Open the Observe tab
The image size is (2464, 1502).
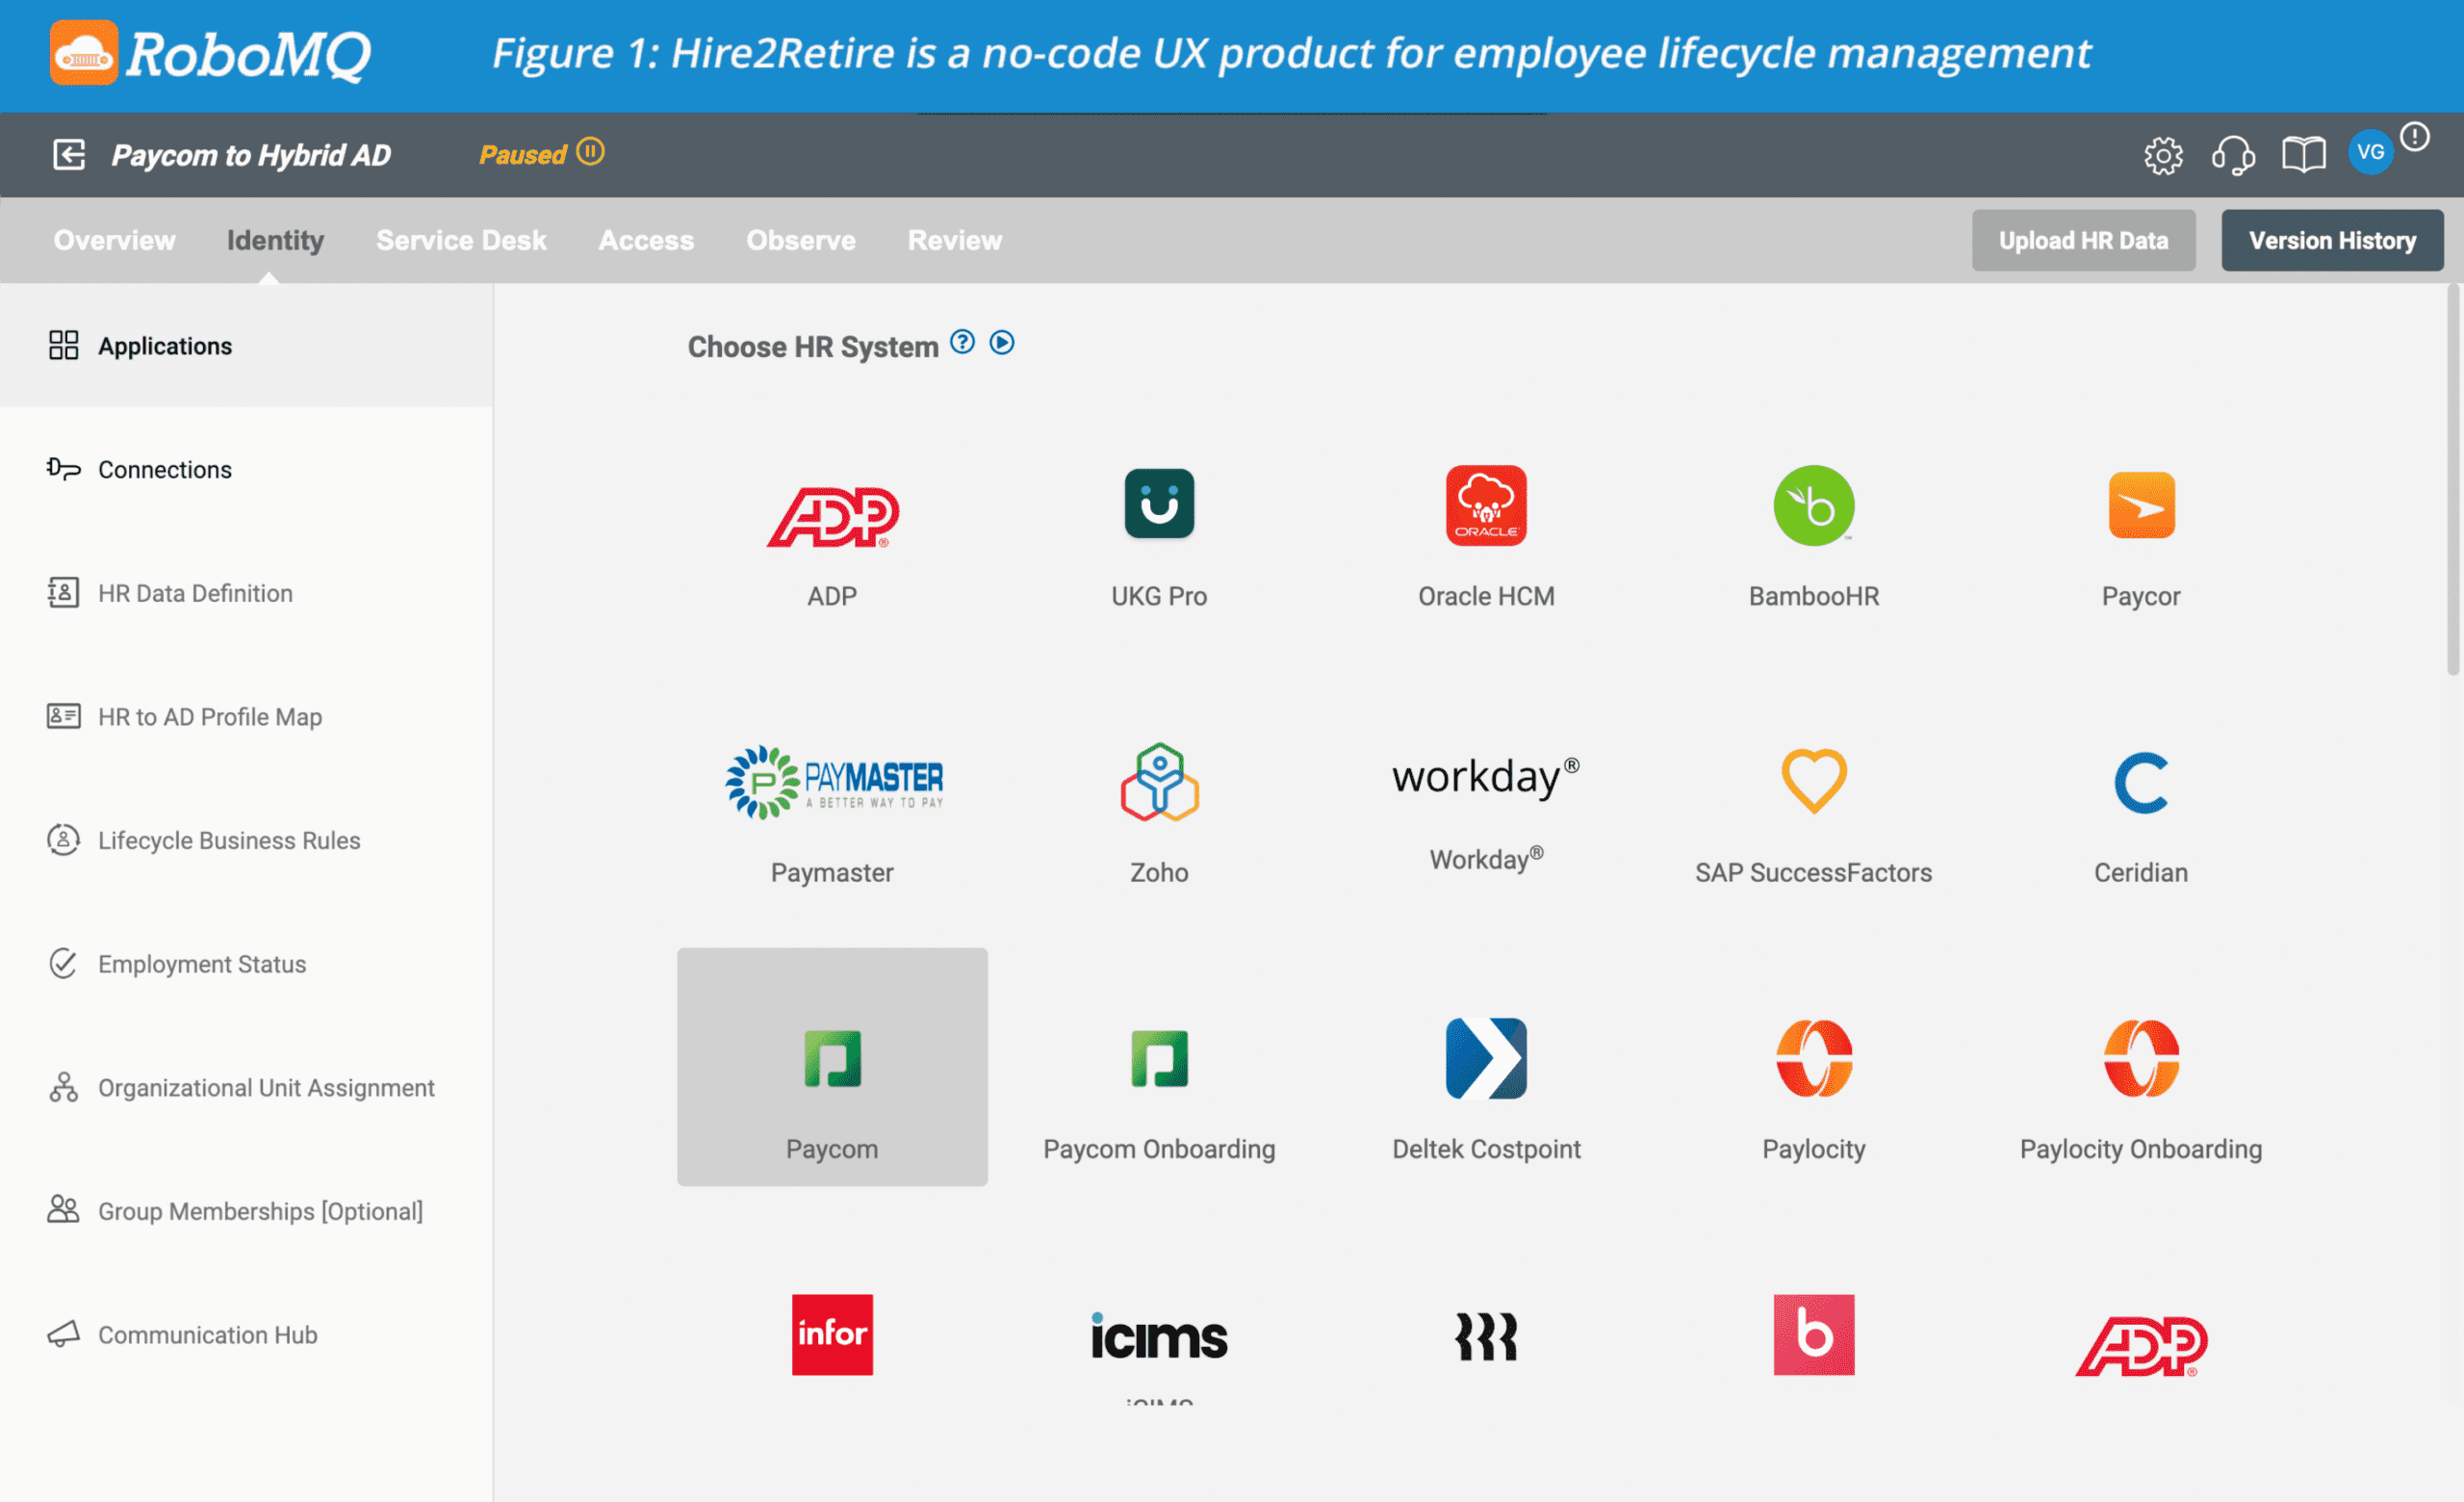800,241
